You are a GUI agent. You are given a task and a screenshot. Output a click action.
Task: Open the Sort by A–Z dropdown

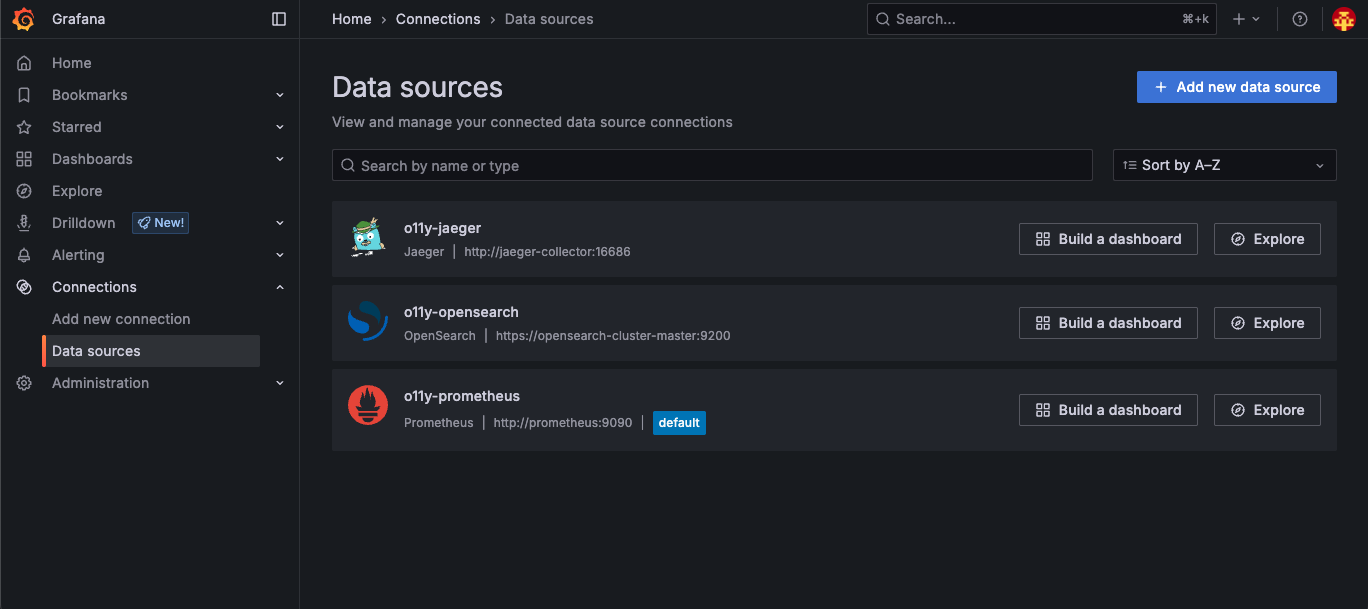tap(1225, 165)
